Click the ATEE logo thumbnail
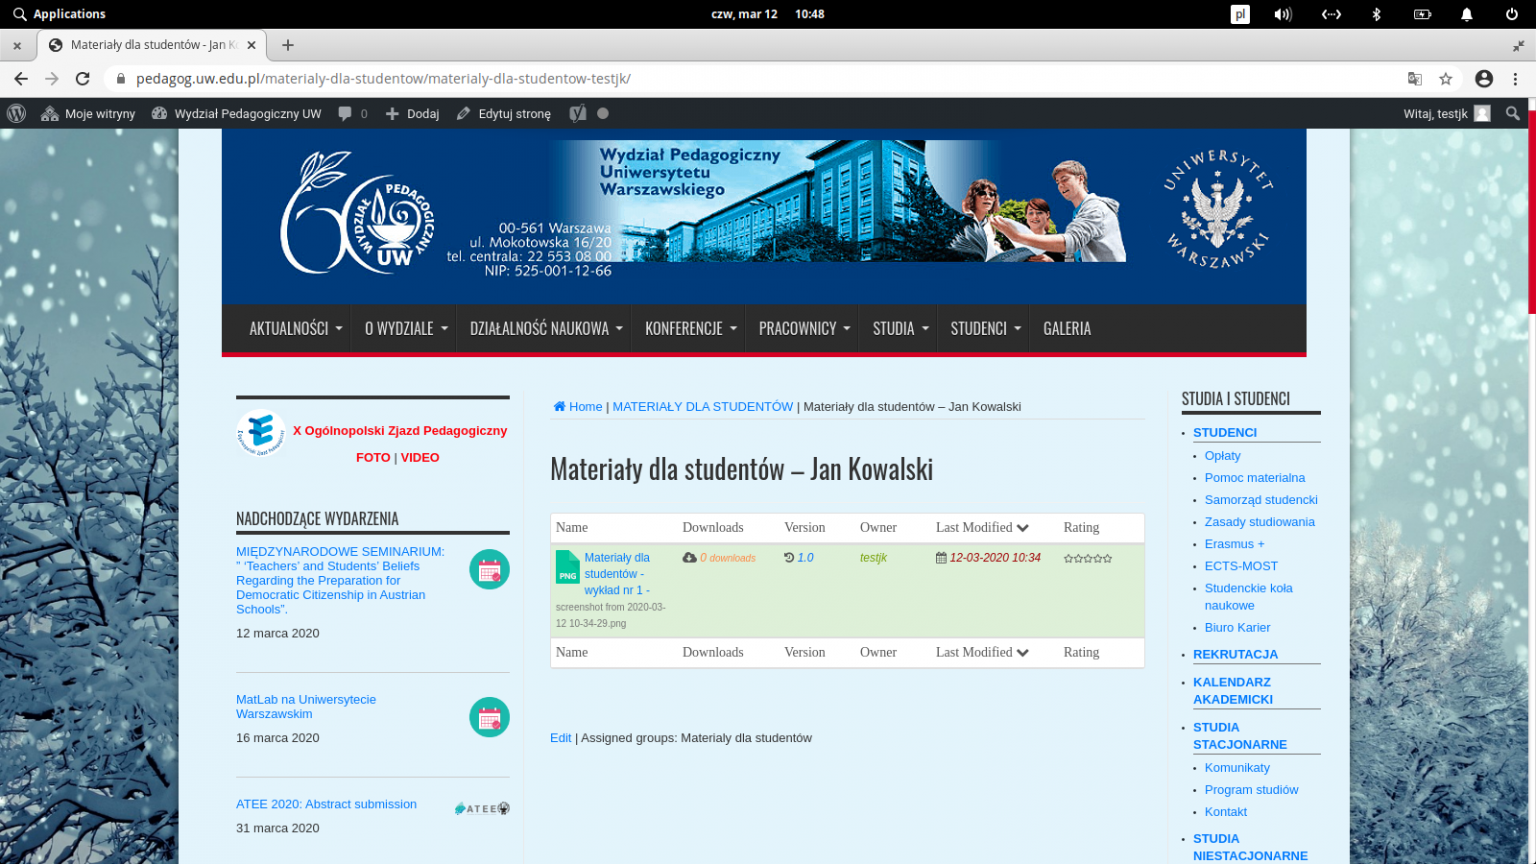The height and width of the screenshot is (864, 1536). tap(482, 809)
